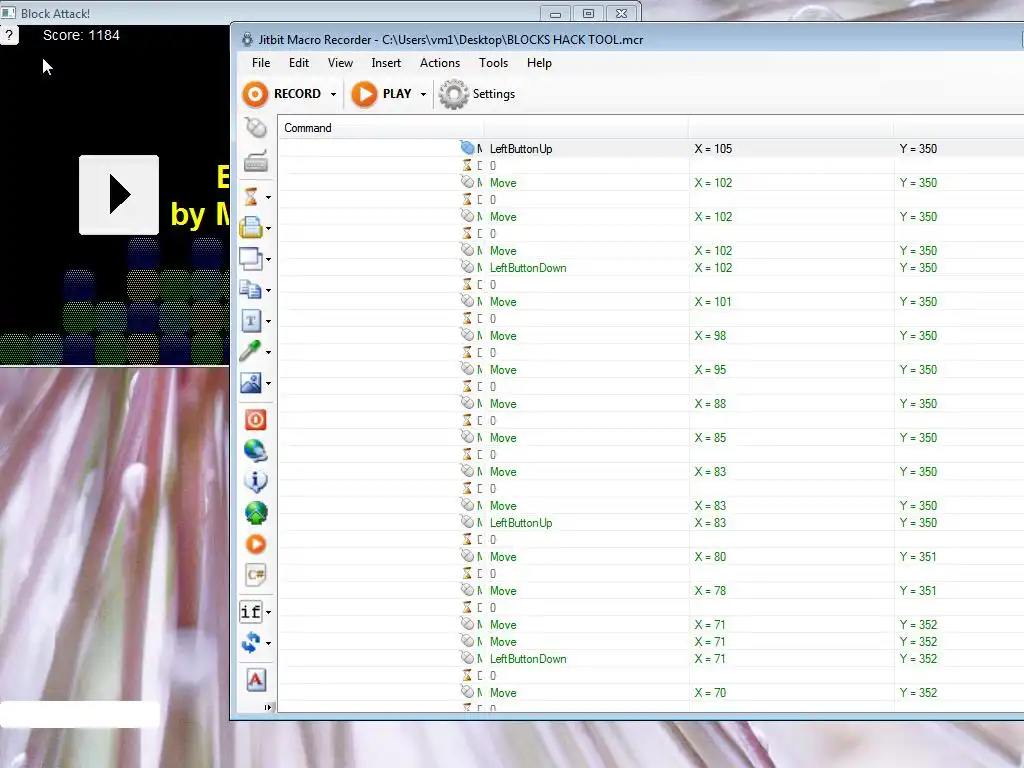This screenshot has height=768, width=1024.
Task: Expand the hourglass delay dropdown arrow
Action: [x=268, y=197]
